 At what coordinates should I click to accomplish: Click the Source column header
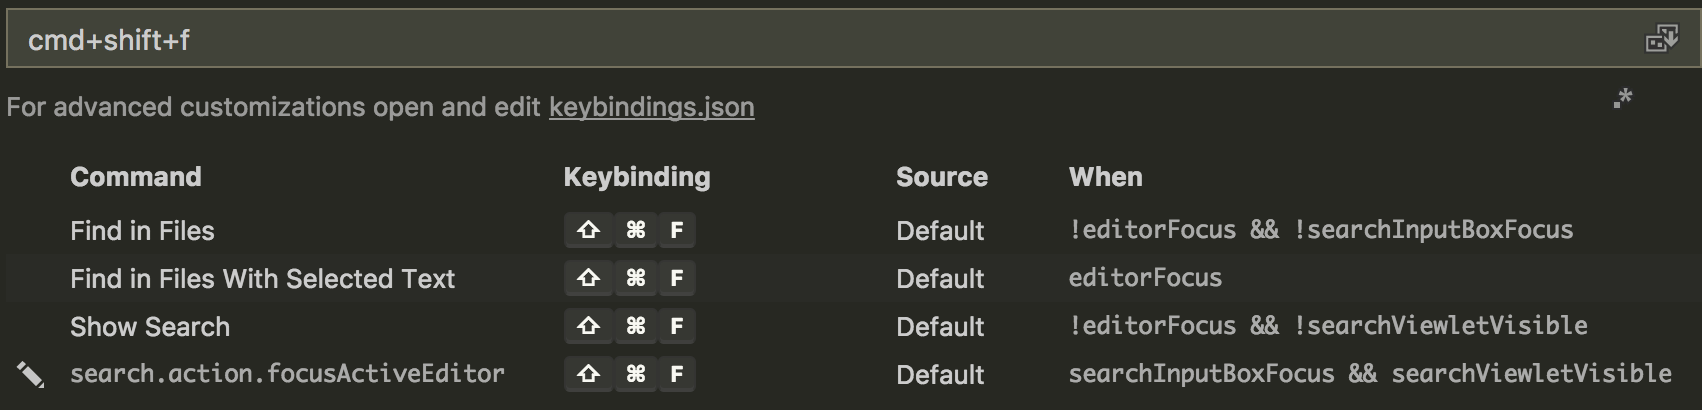pyautogui.click(x=941, y=177)
